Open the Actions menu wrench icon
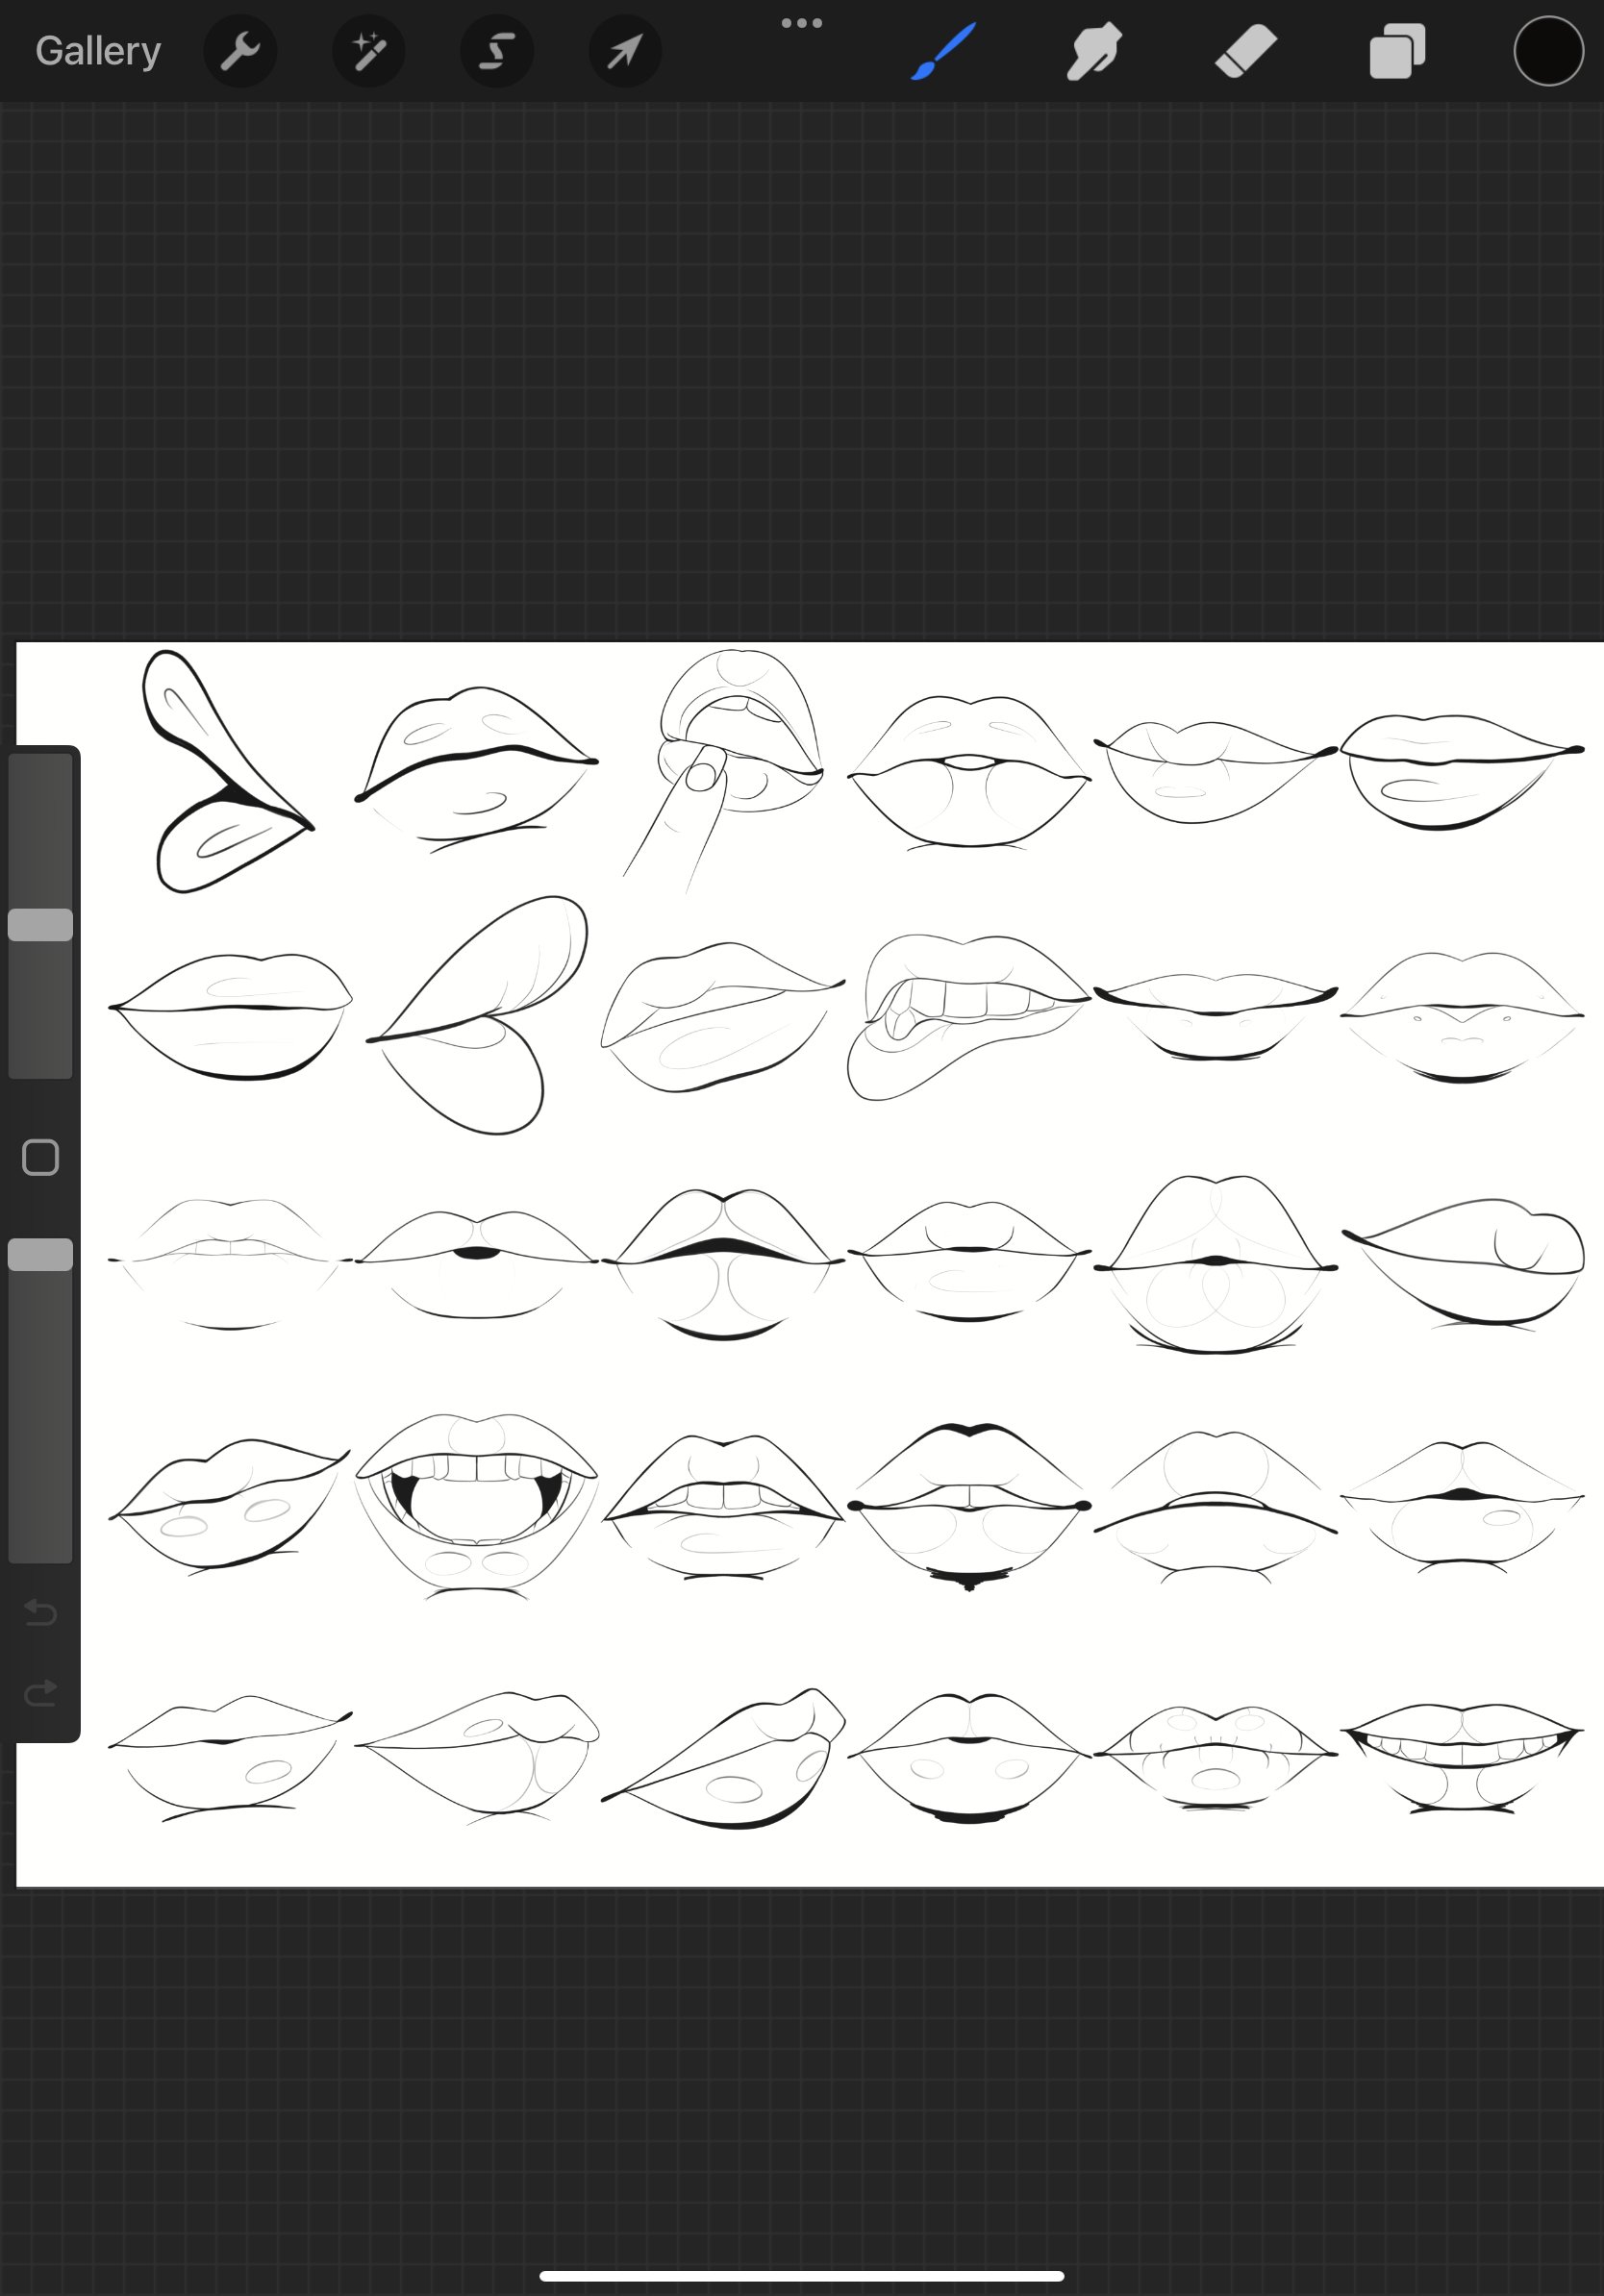Viewport: 1604px width, 2296px height. (x=240, y=50)
